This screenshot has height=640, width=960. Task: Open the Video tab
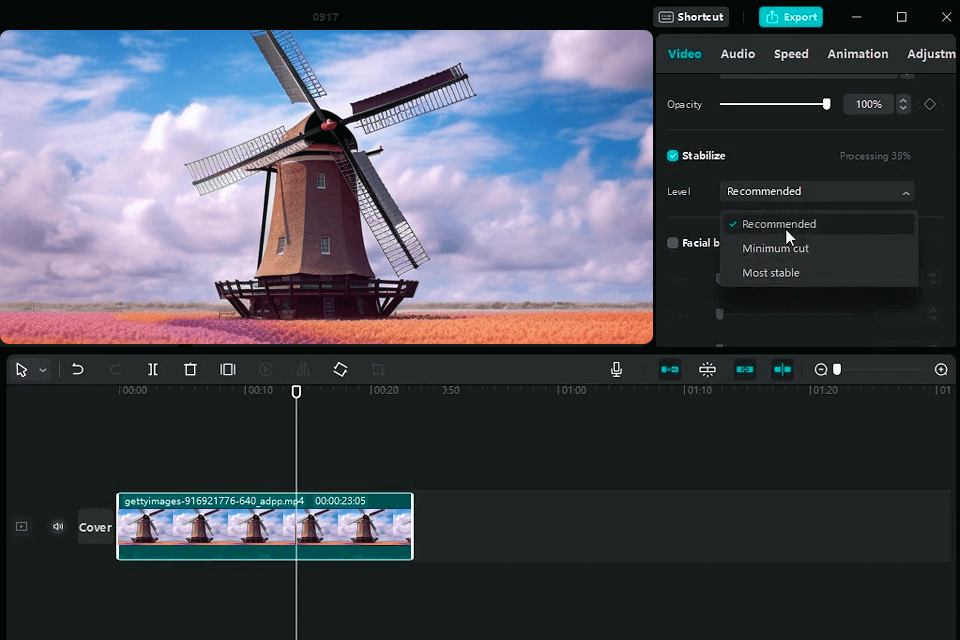click(x=684, y=54)
